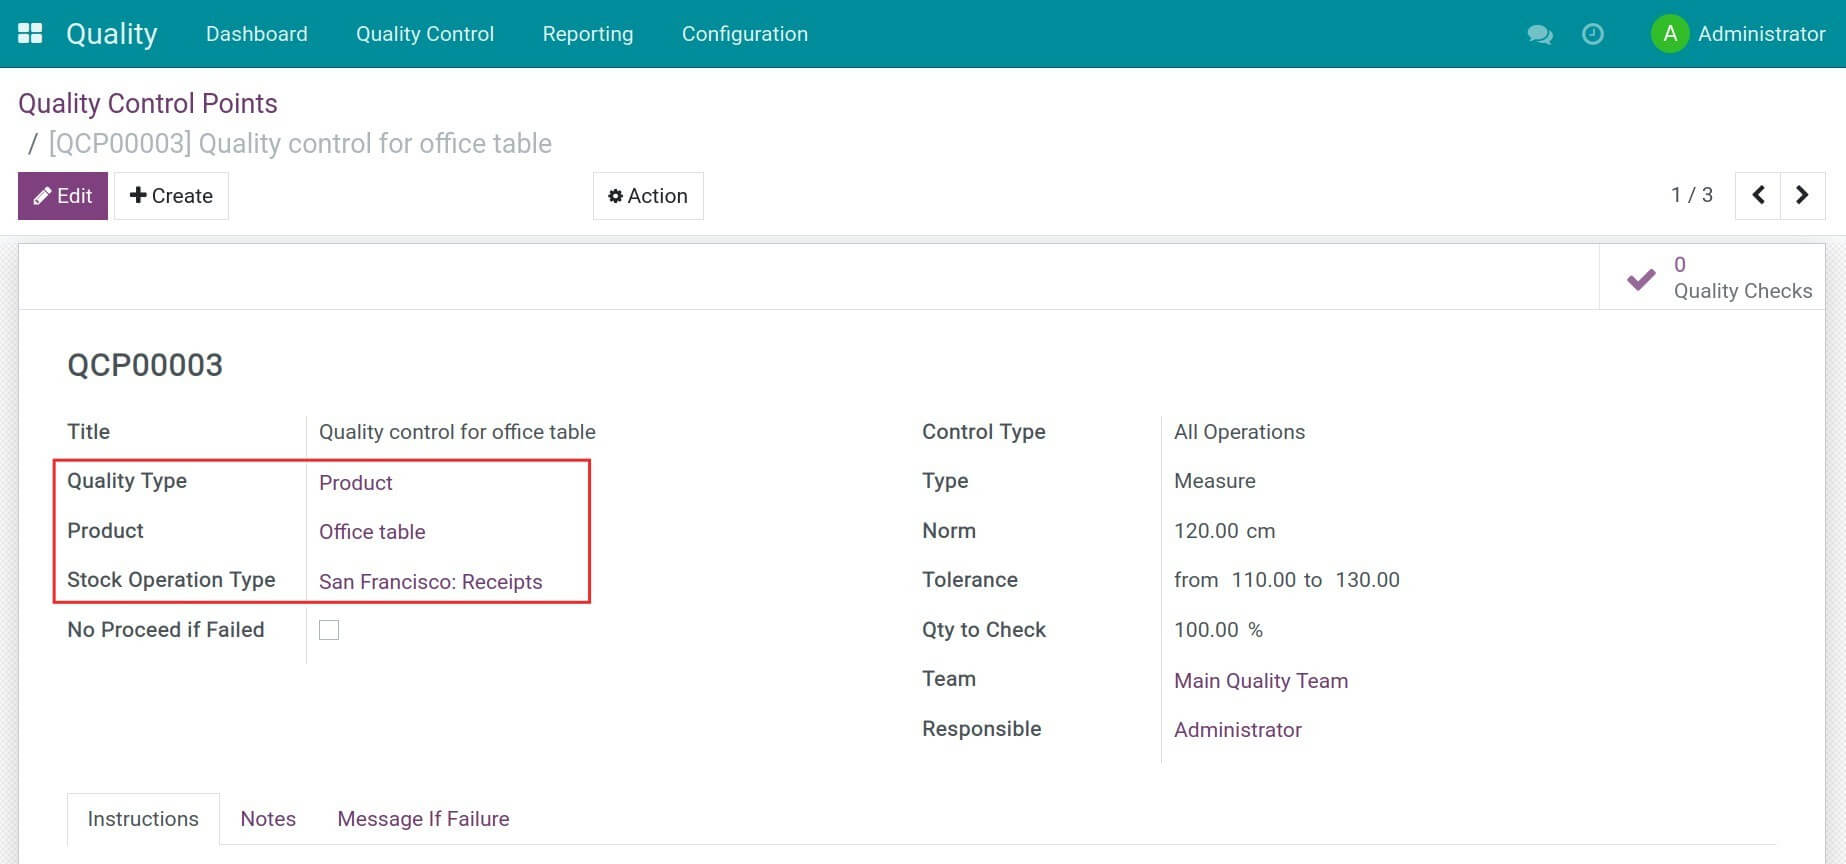Screen dimensions: 1846x864
Task: Open the apps grid menu icon
Action: [x=30, y=34]
